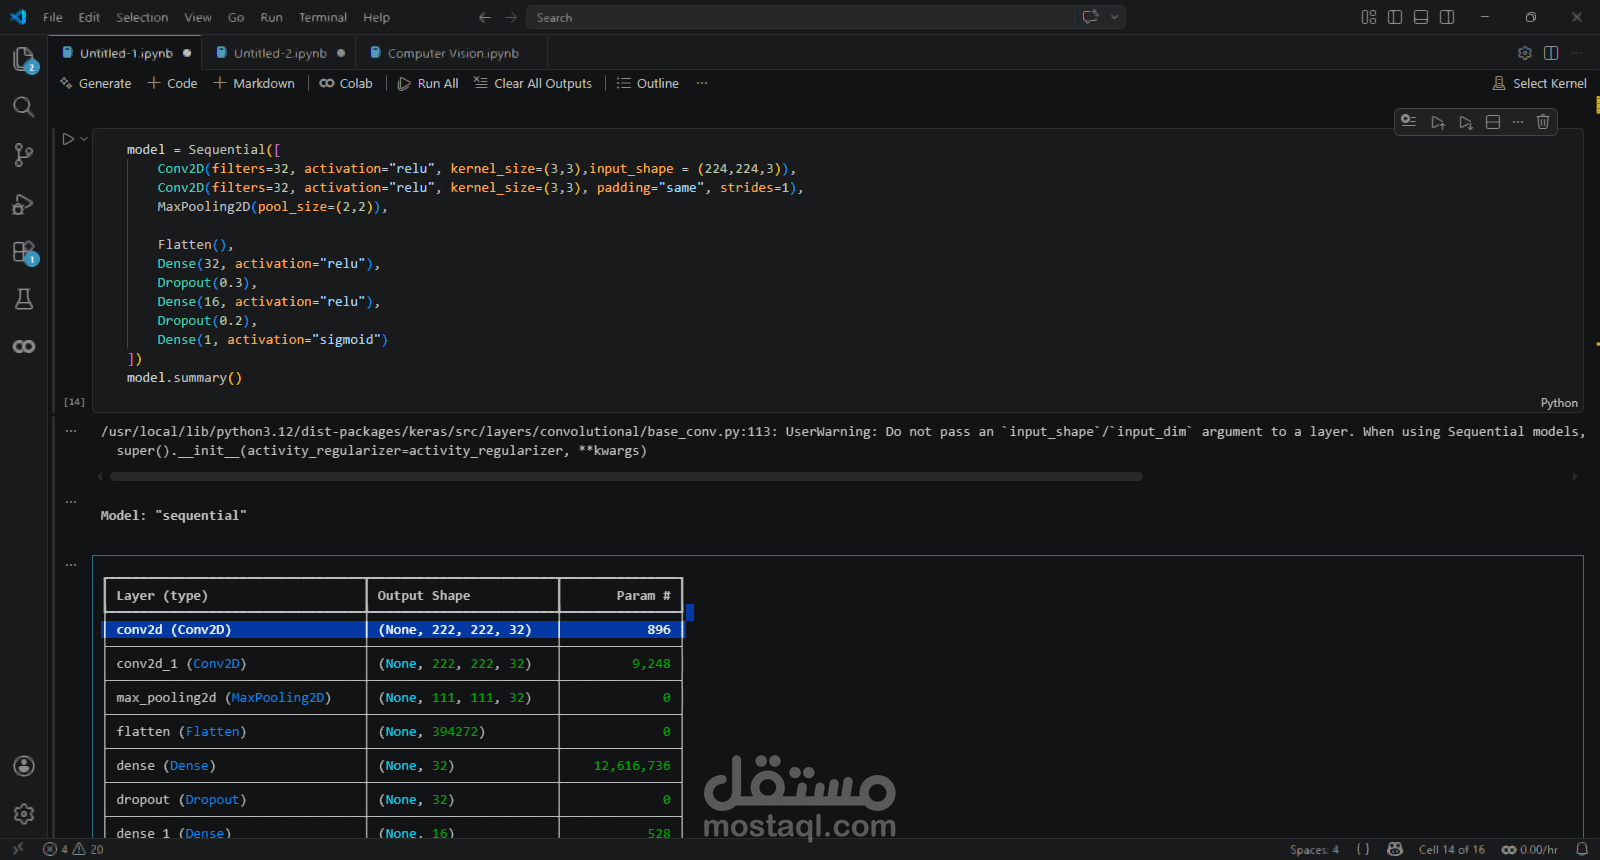Viewport: 1600px width, 860px height.
Task: Toggle the secondary side bar
Action: point(1447,17)
